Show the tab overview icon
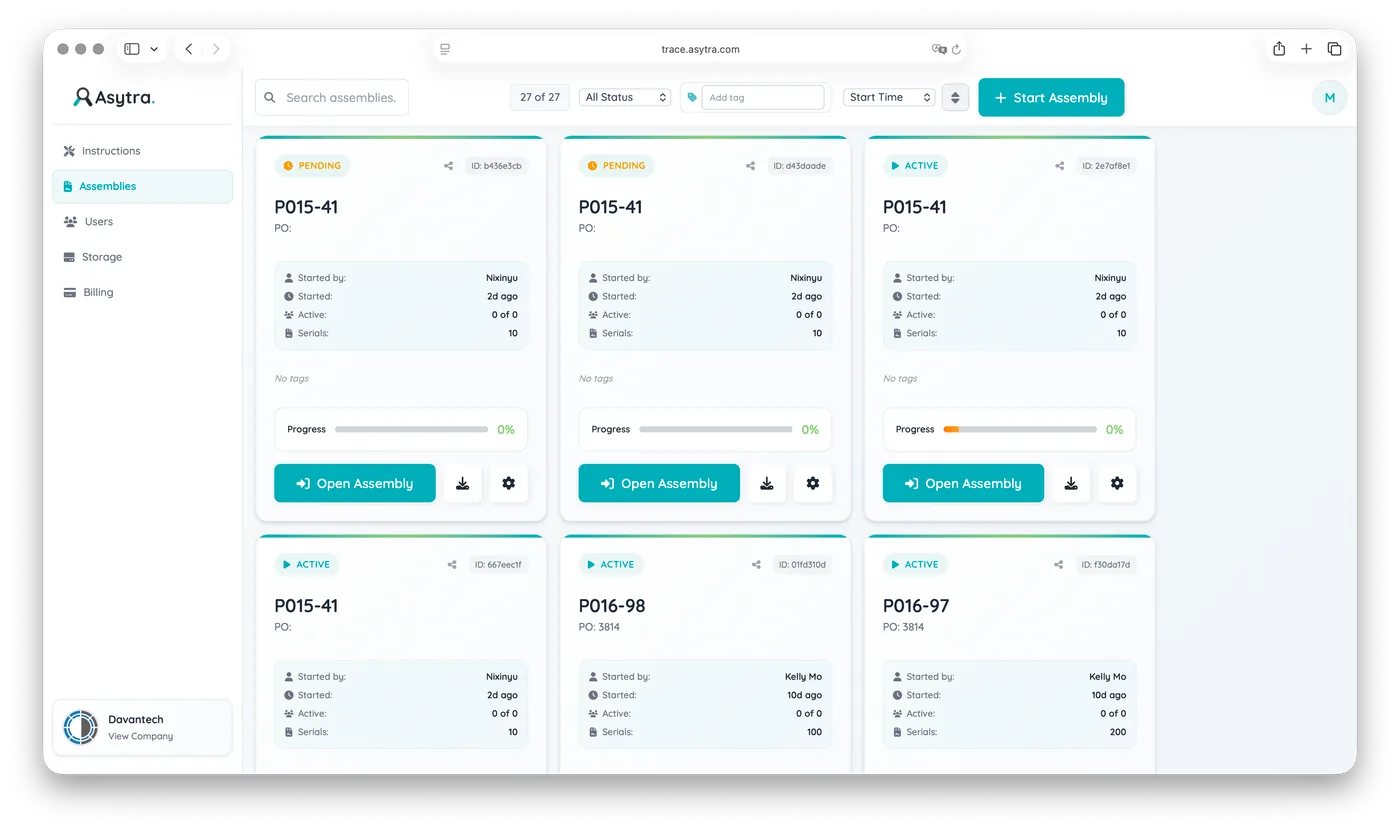The height and width of the screenshot is (831, 1400). pos(1334,49)
